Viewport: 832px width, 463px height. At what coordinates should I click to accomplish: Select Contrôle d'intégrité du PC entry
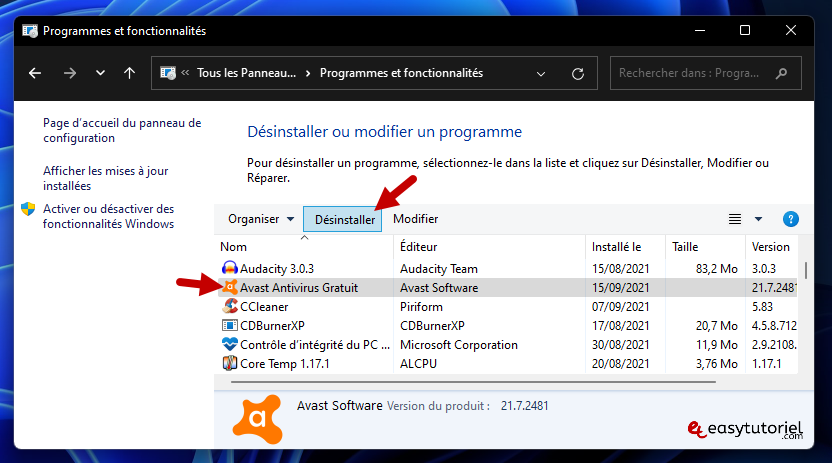point(315,345)
